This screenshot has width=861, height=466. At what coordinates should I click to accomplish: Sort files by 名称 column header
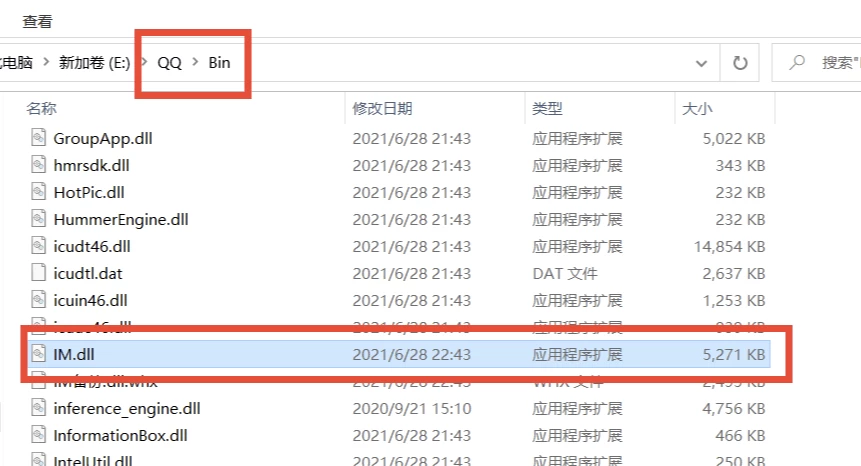[x=41, y=108]
